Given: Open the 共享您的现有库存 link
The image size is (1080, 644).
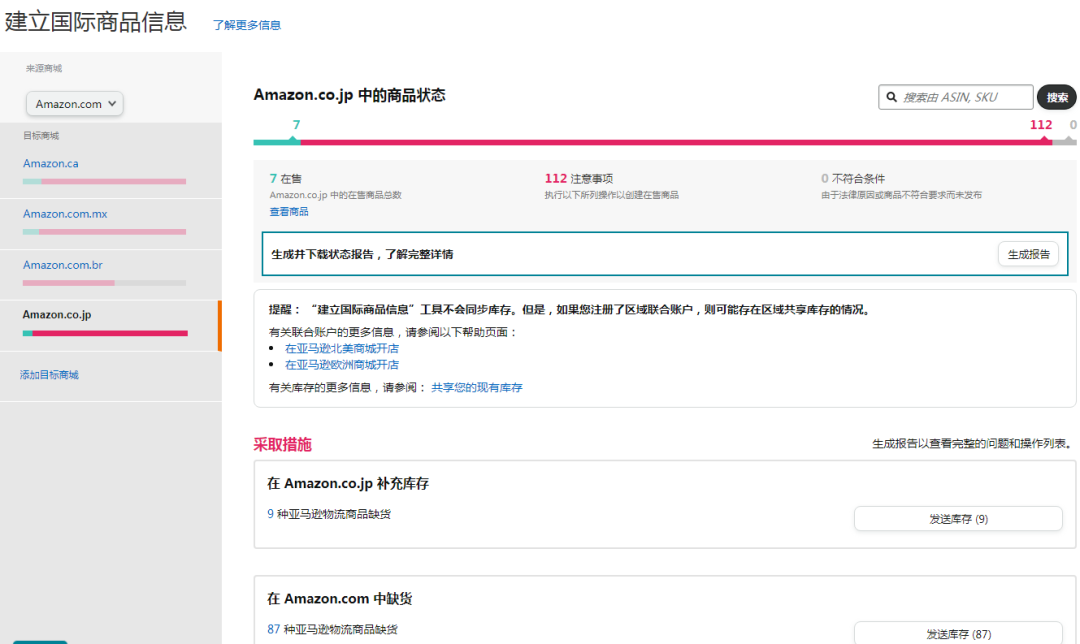Looking at the screenshot, I should [x=477, y=388].
